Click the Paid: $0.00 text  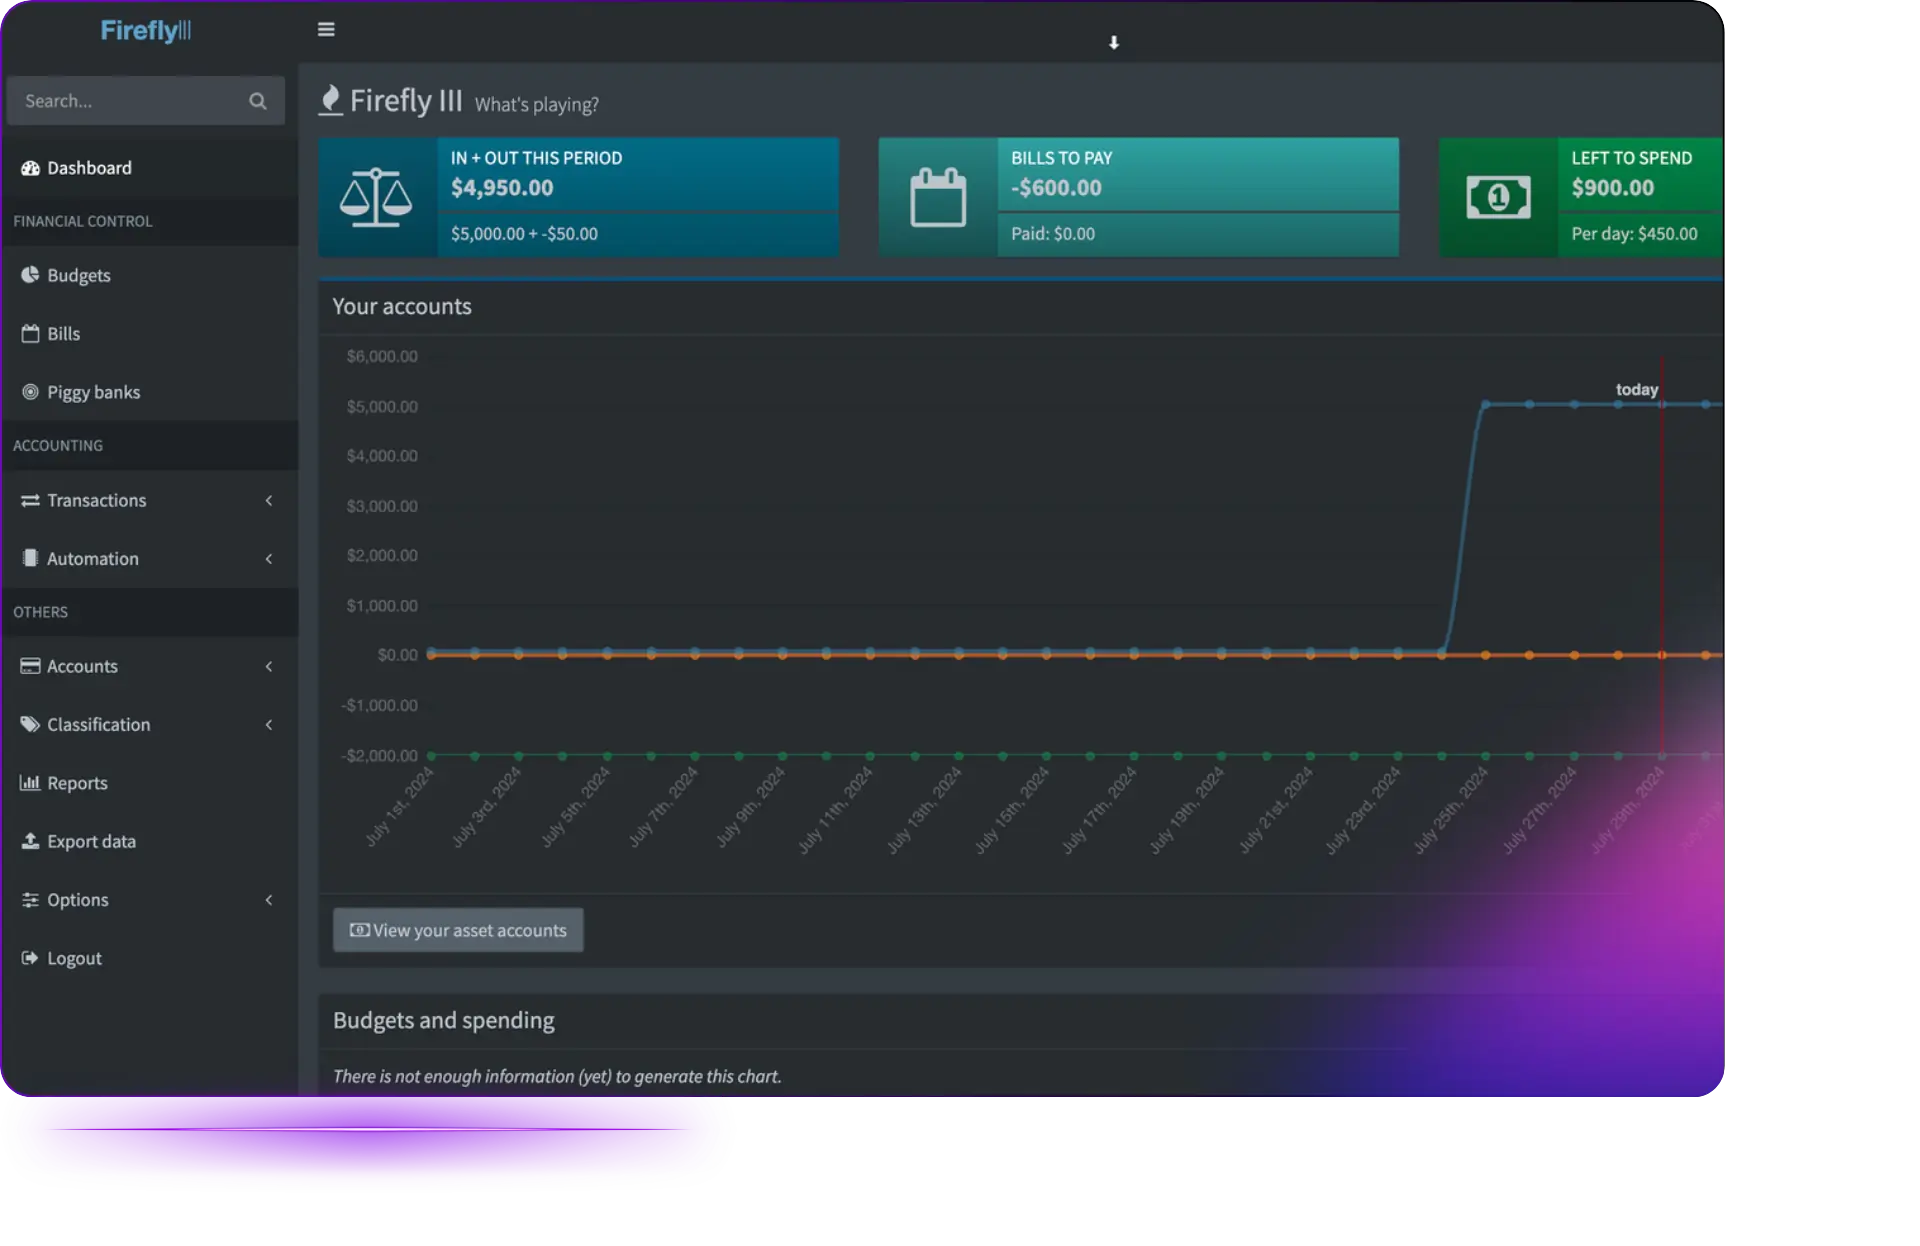coord(1053,234)
